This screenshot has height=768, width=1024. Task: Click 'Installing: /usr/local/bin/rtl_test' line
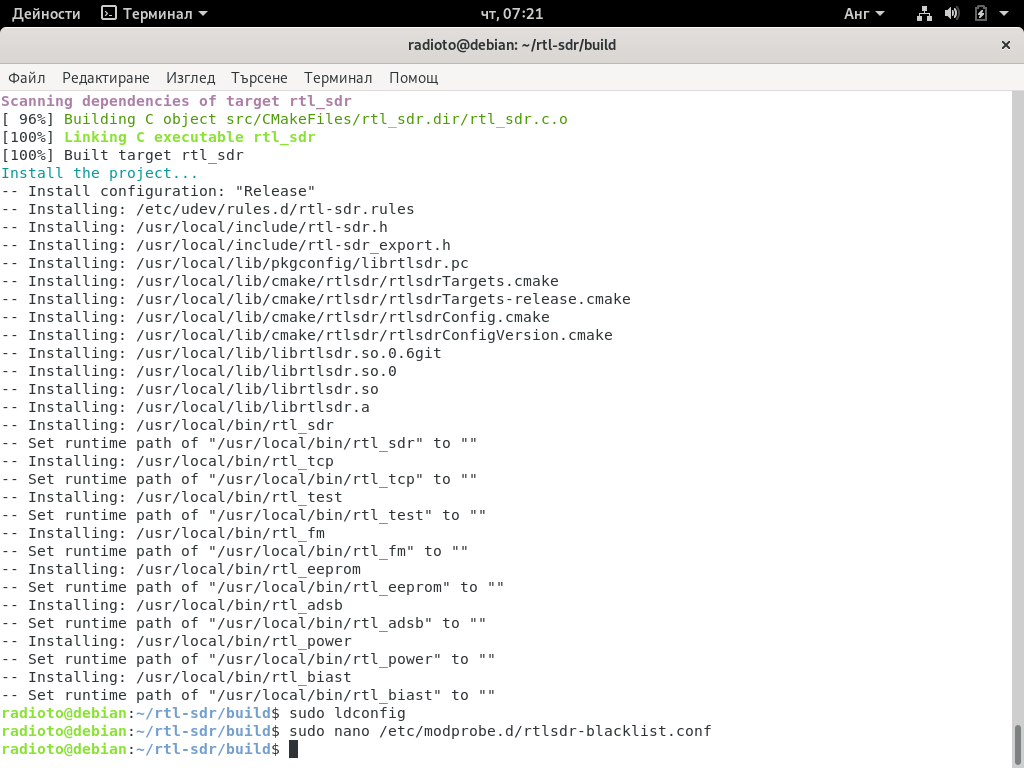pyautogui.click(x=172, y=498)
